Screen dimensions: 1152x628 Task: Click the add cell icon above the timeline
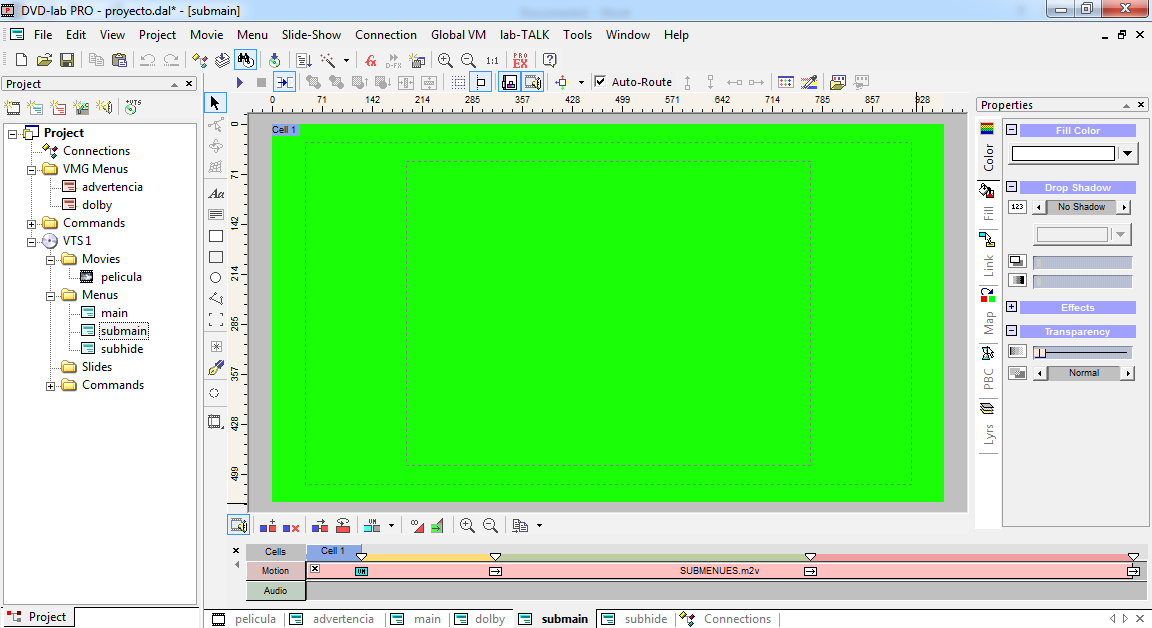pos(268,526)
